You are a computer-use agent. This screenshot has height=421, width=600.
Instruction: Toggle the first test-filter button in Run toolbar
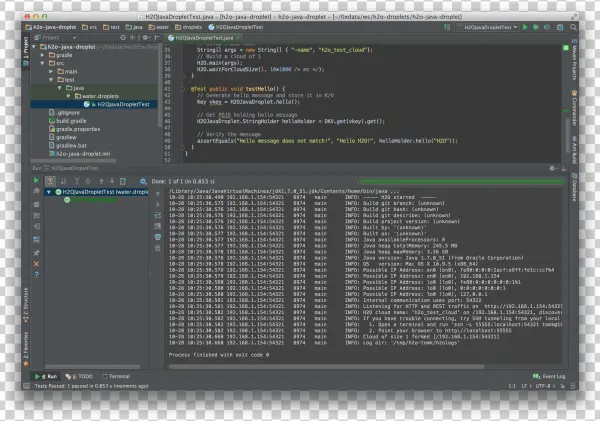52,180
